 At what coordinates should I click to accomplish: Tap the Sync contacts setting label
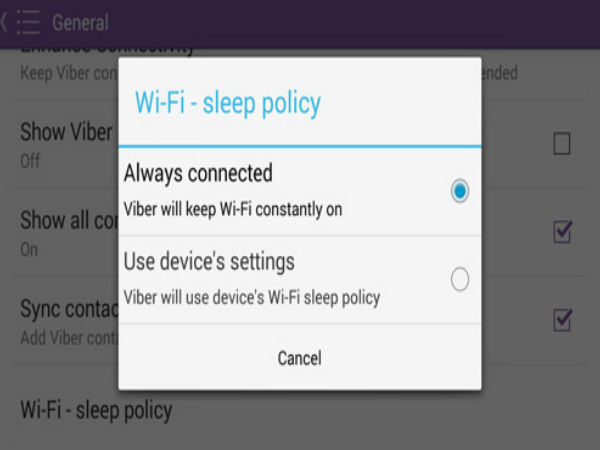click(x=69, y=309)
